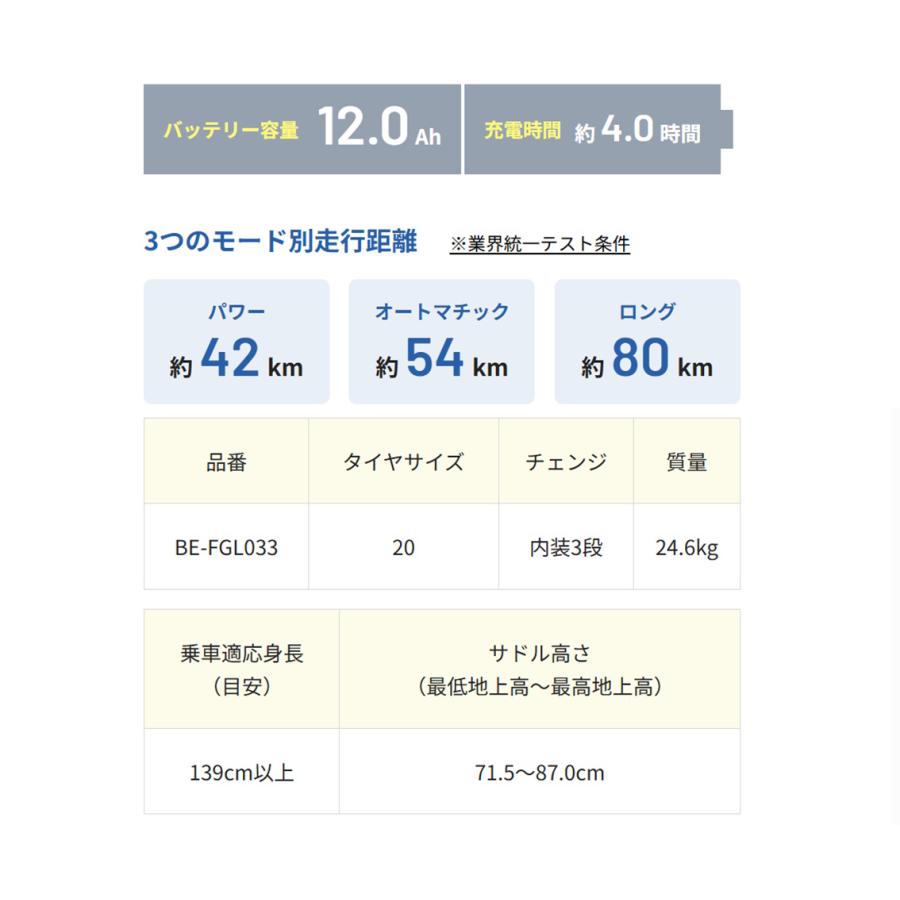Click the 3つのモード別走行距離 heading
Image resolution: width=900 pixels, height=900 pixels.
[x=281, y=242]
